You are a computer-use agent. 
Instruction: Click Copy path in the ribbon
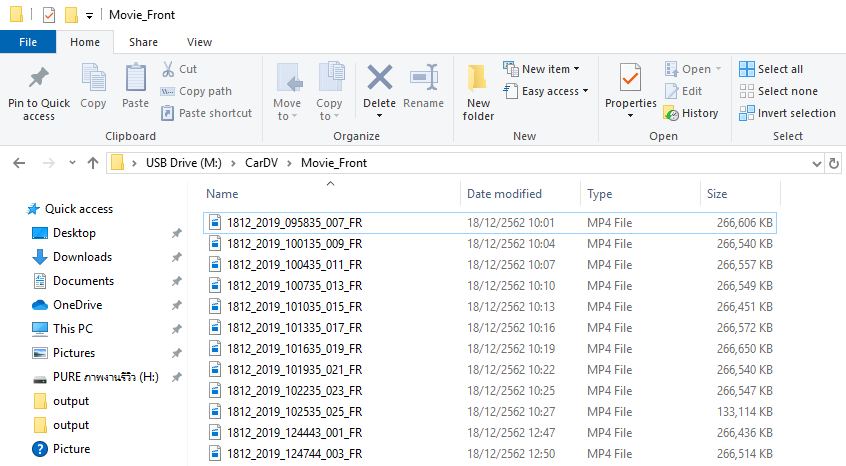196,91
